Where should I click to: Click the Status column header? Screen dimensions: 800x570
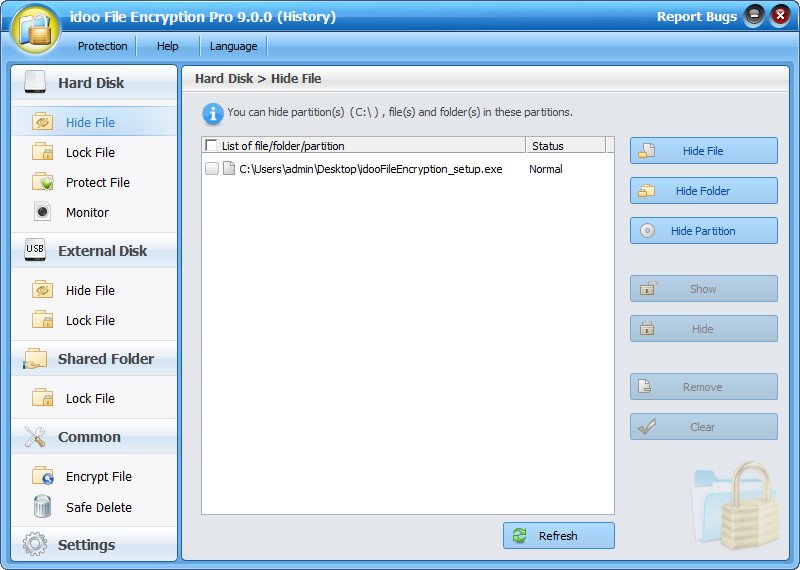point(565,145)
